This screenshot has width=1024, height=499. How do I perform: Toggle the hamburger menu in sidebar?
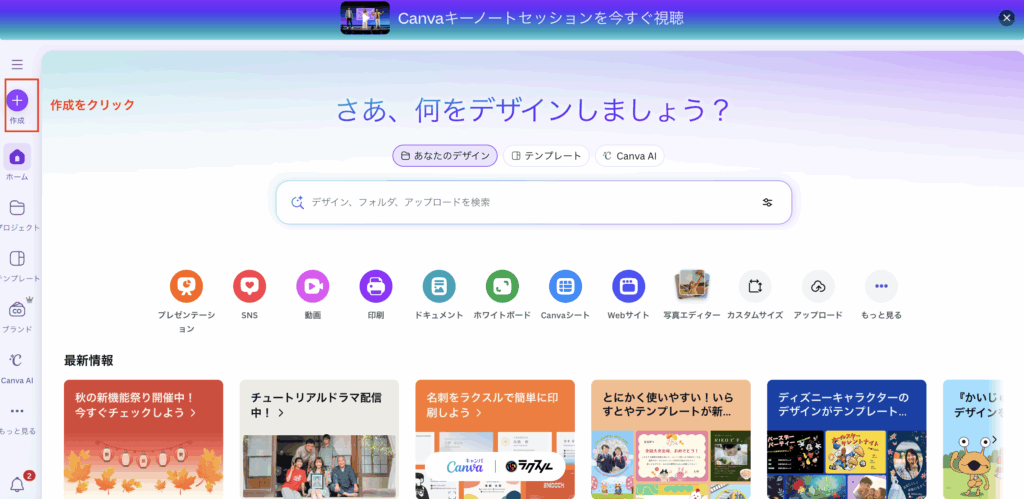[x=17, y=64]
